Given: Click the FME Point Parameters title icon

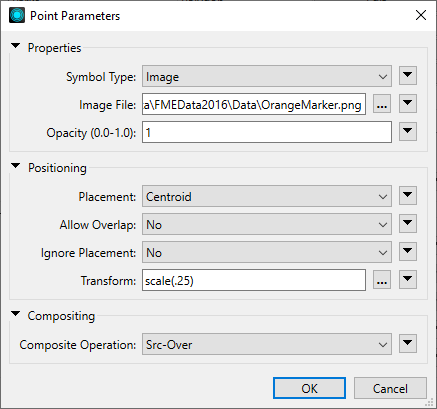Looking at the screenshot, I should (x=17, y=15).
